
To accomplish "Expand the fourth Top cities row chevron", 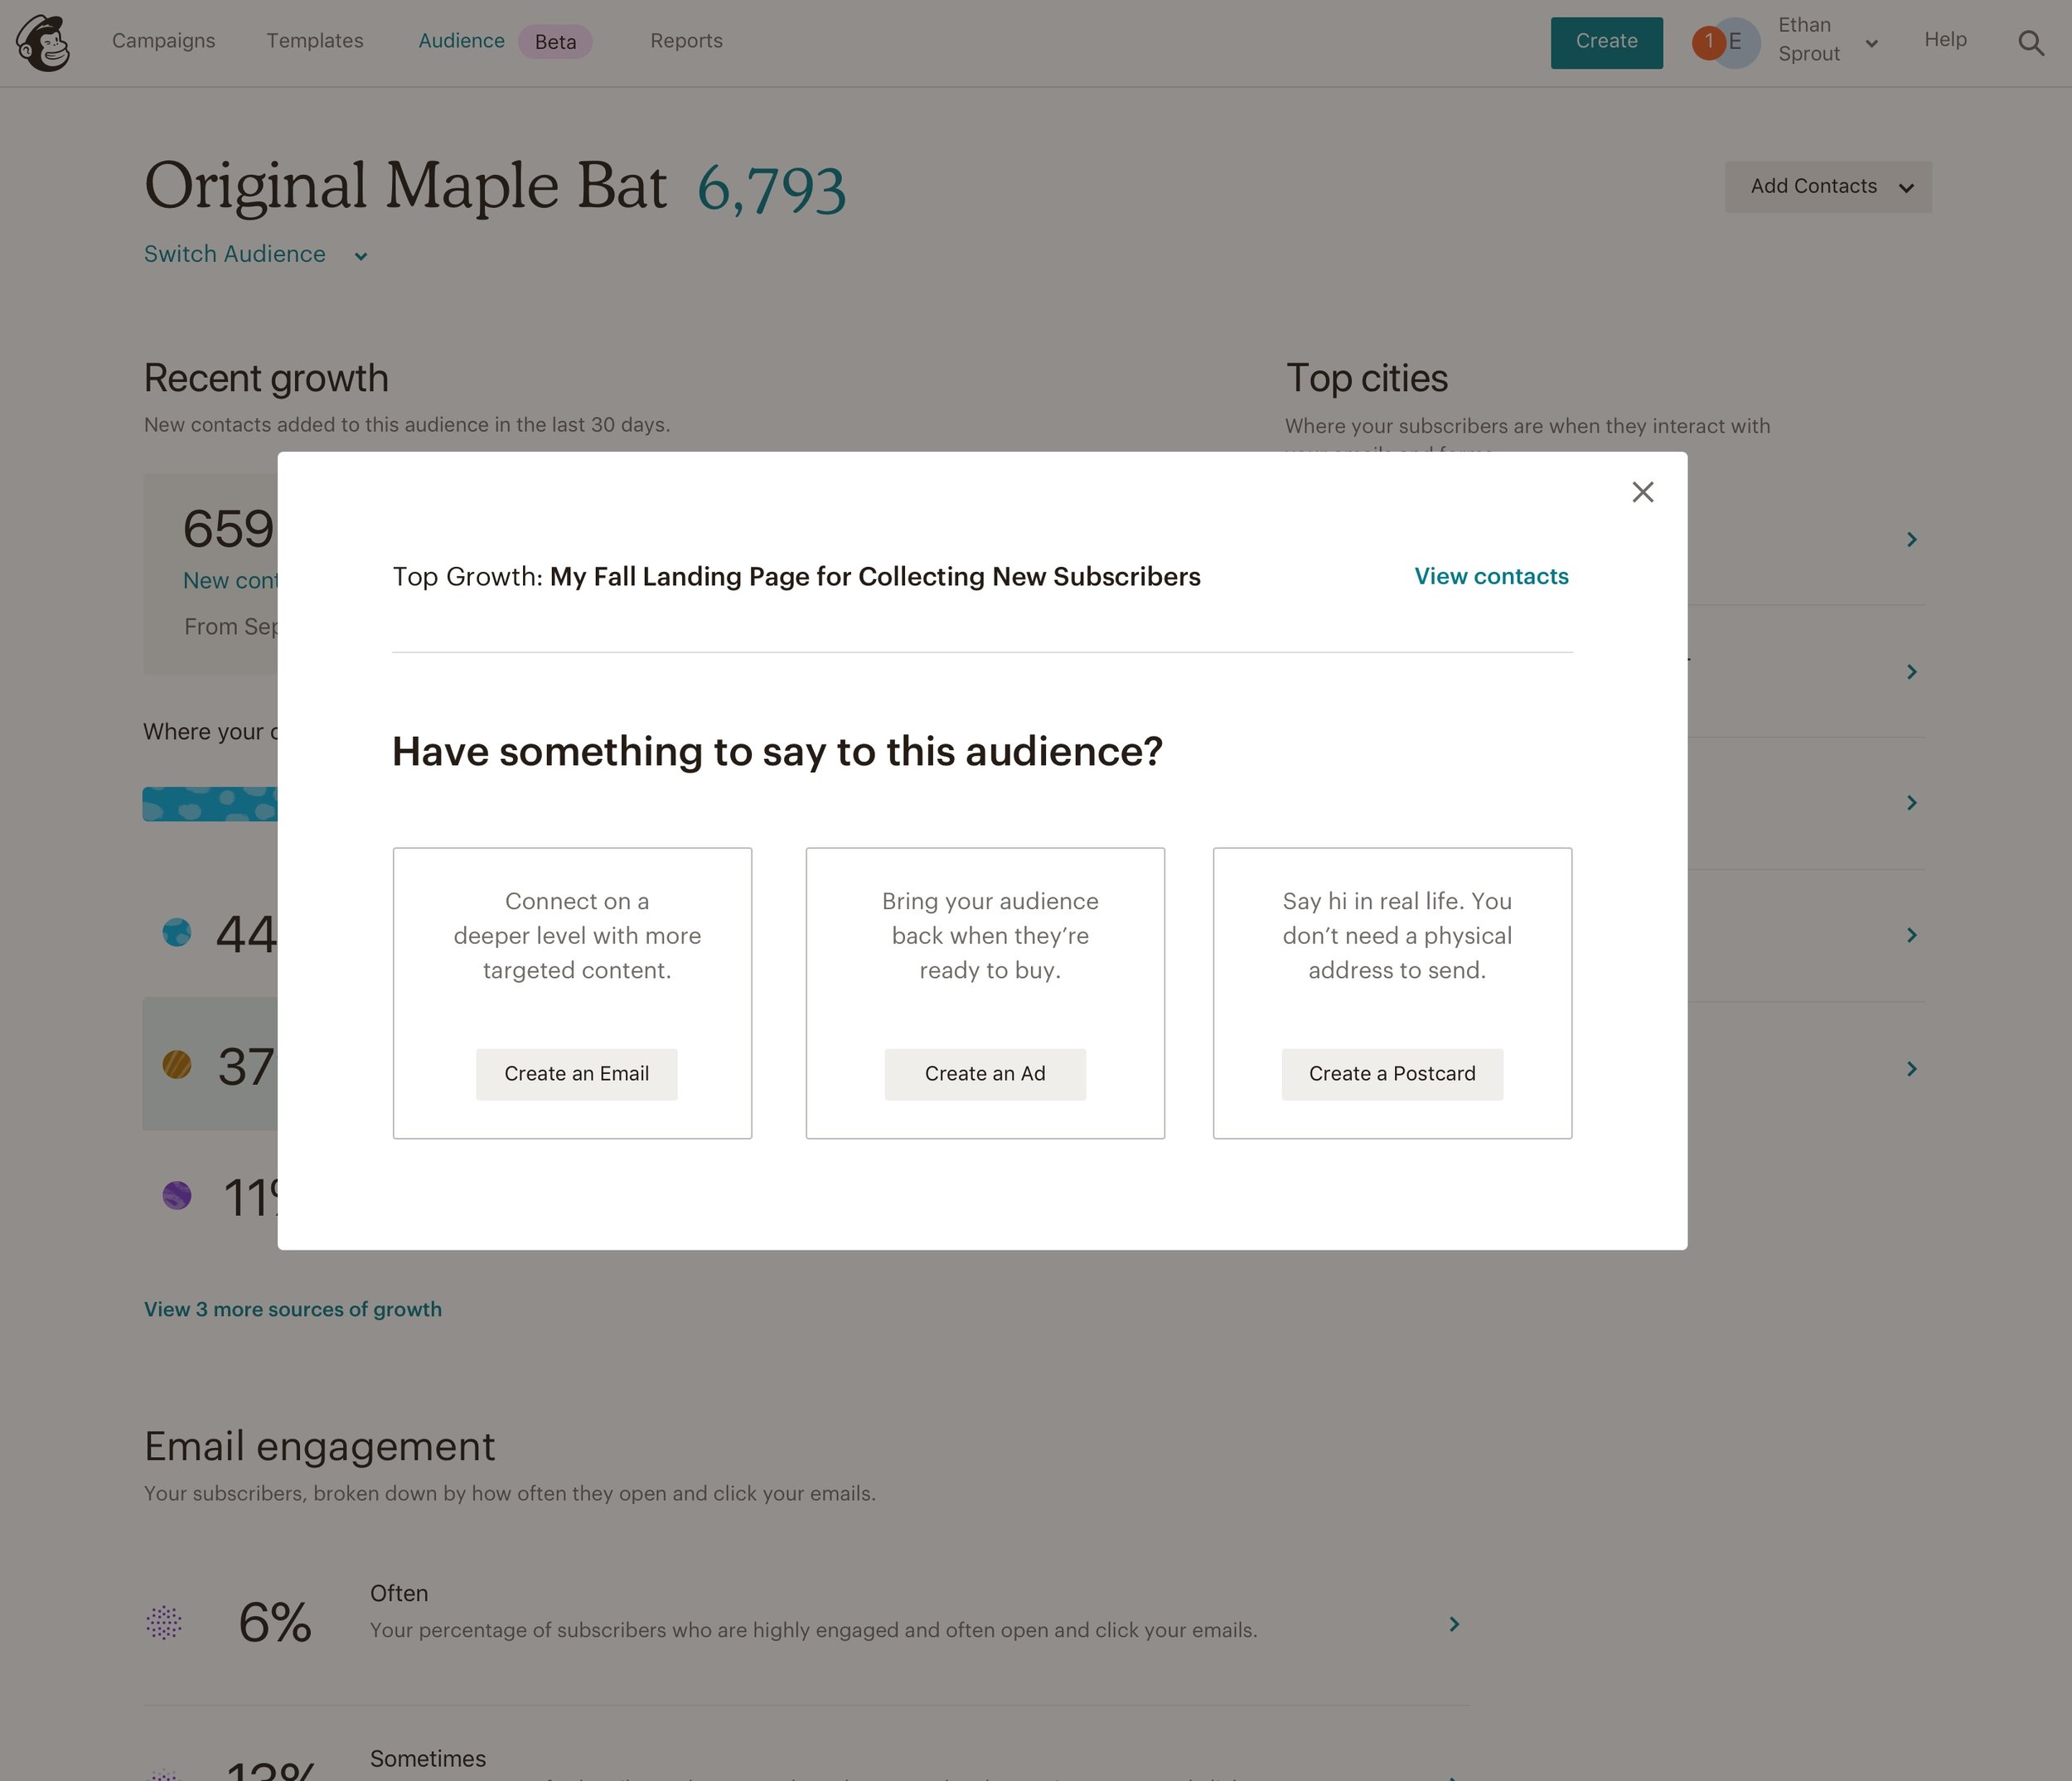I will click(1911, 935).
